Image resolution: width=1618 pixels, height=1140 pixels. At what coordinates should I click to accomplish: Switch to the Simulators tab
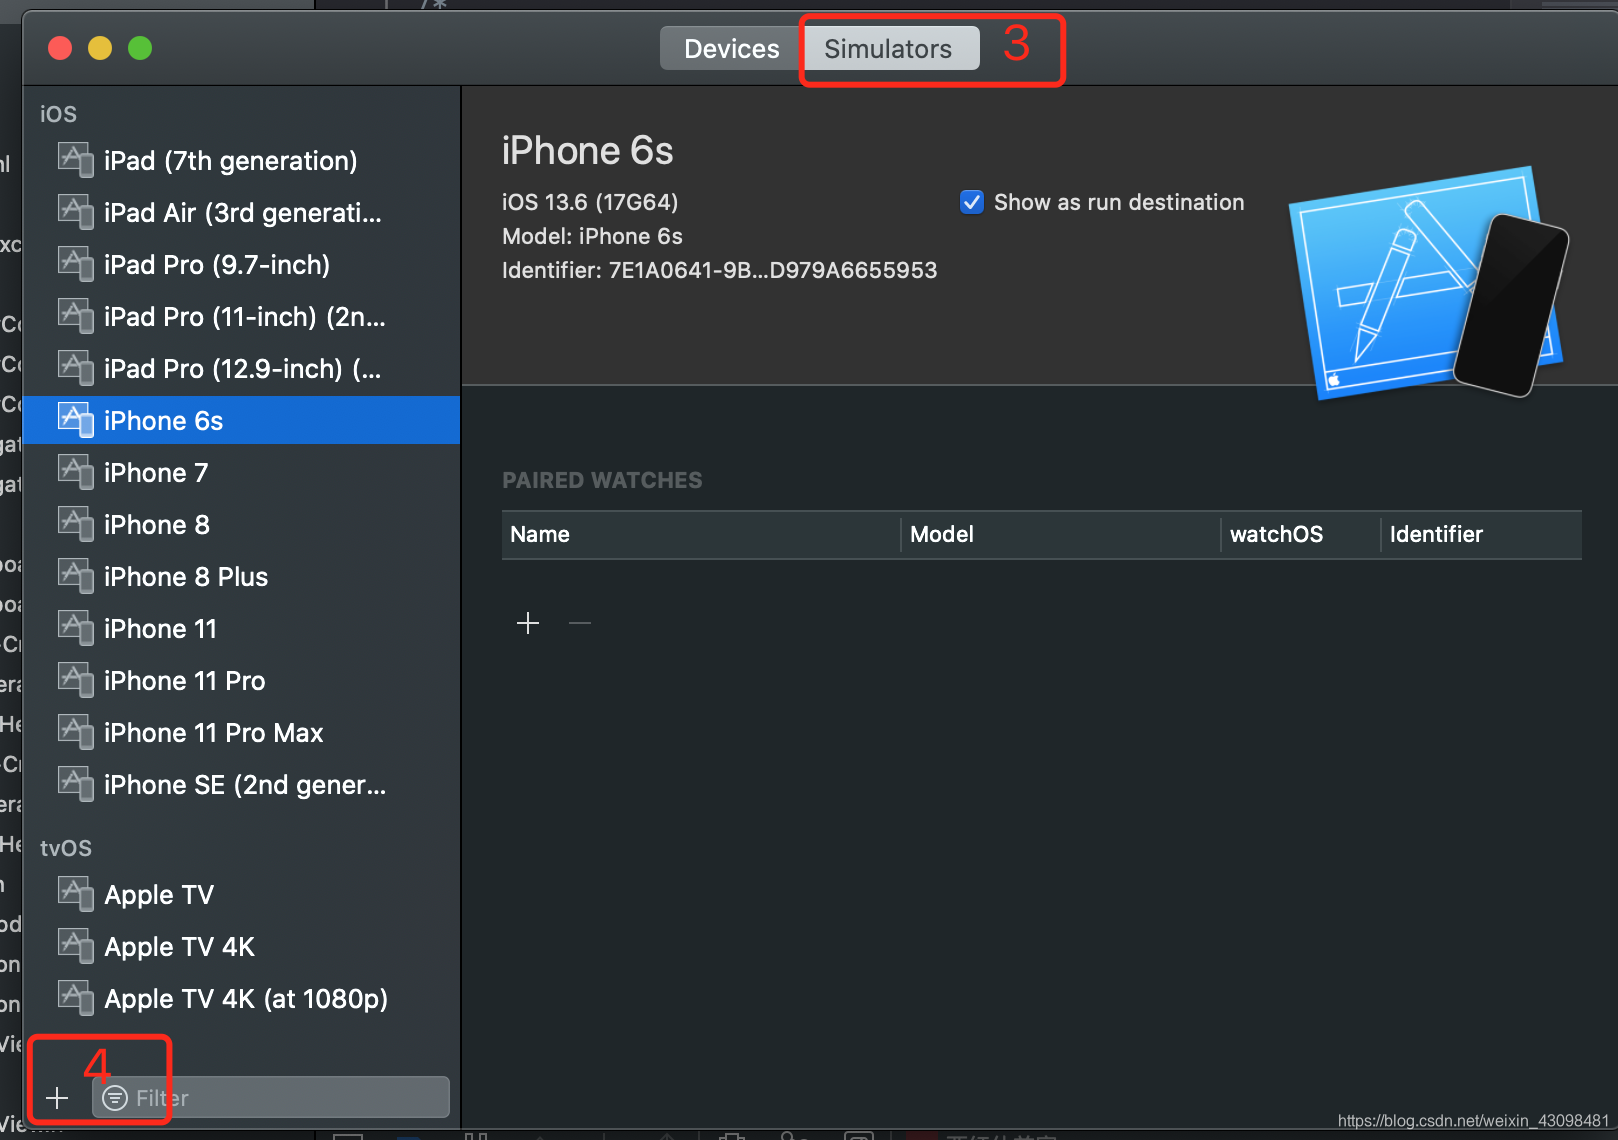click(x=888, y=48)
